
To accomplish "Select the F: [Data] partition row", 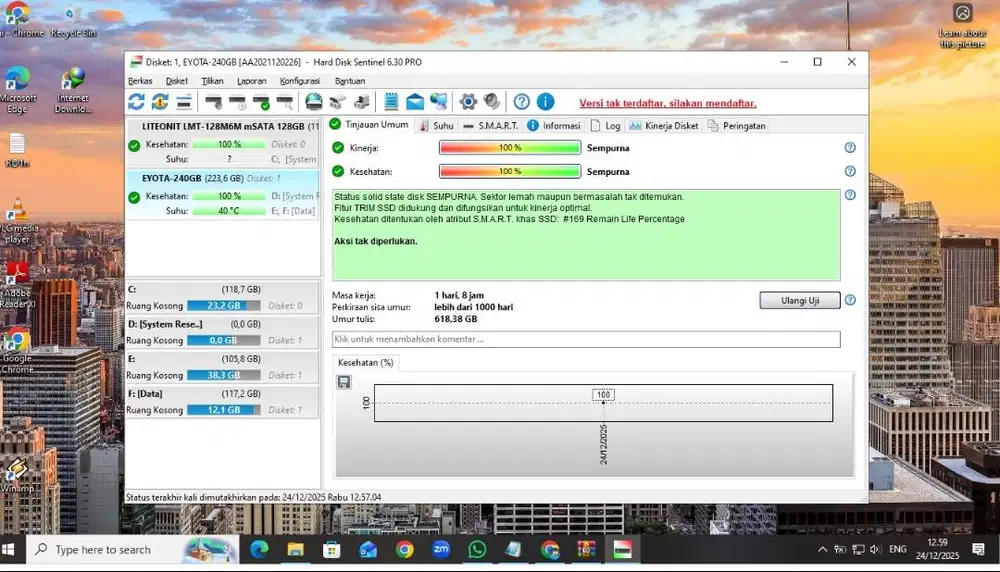I will click(223, 402).
